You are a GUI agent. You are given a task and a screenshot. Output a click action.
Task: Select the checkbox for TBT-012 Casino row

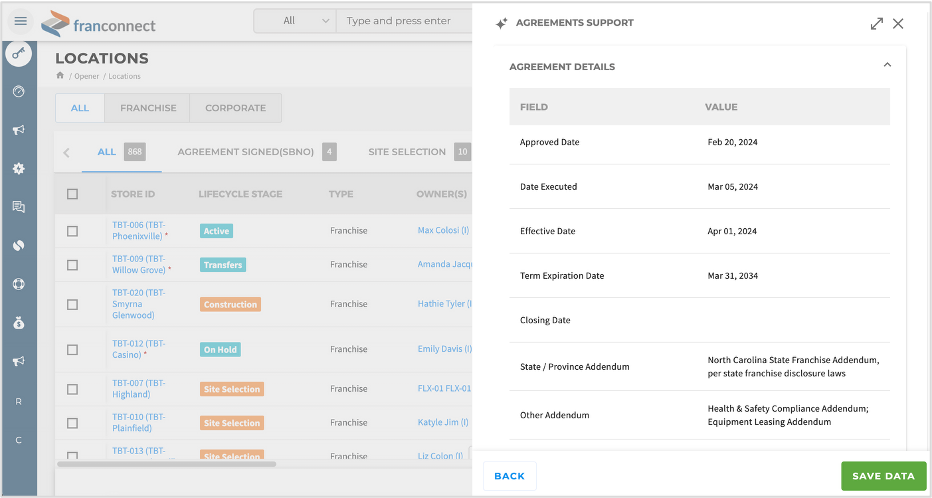(x=72, y=350)
